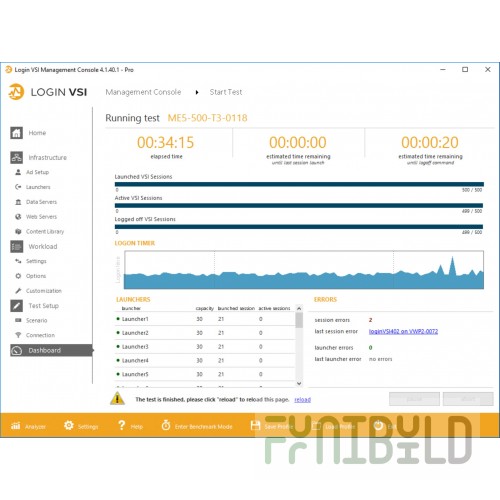Close the Login VSI Management Console
This screenshot has width=500, height=500.
tap(488, 70)
